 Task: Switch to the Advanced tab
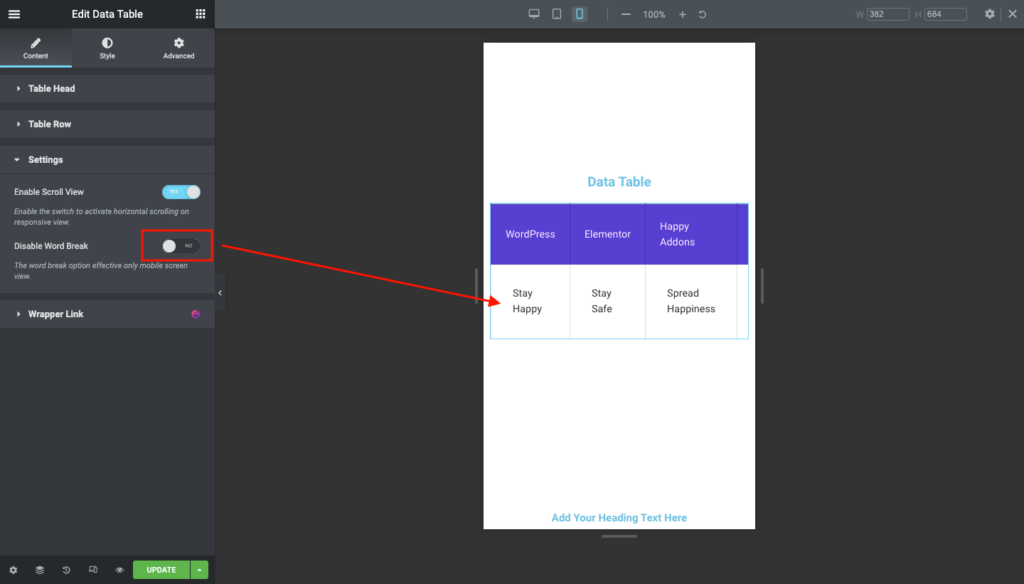tap(179, 48)
